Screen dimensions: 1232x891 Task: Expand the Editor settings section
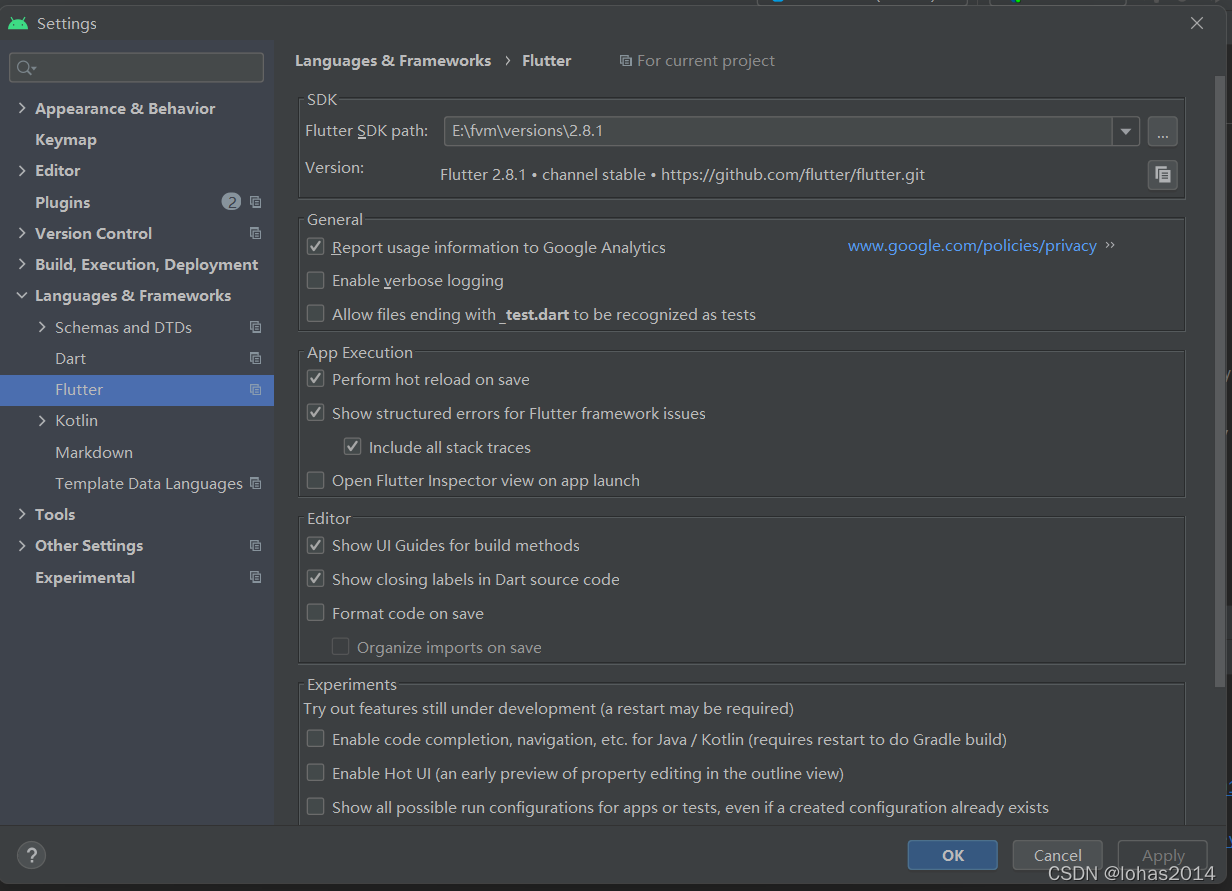tap(22, 171)
